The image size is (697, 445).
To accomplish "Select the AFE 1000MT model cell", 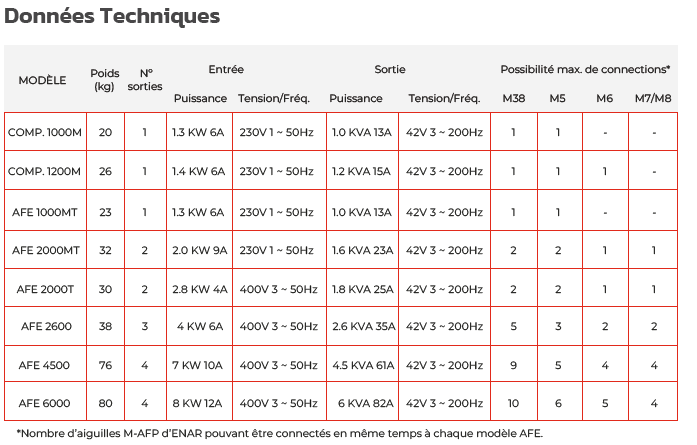I will [44, 211].
